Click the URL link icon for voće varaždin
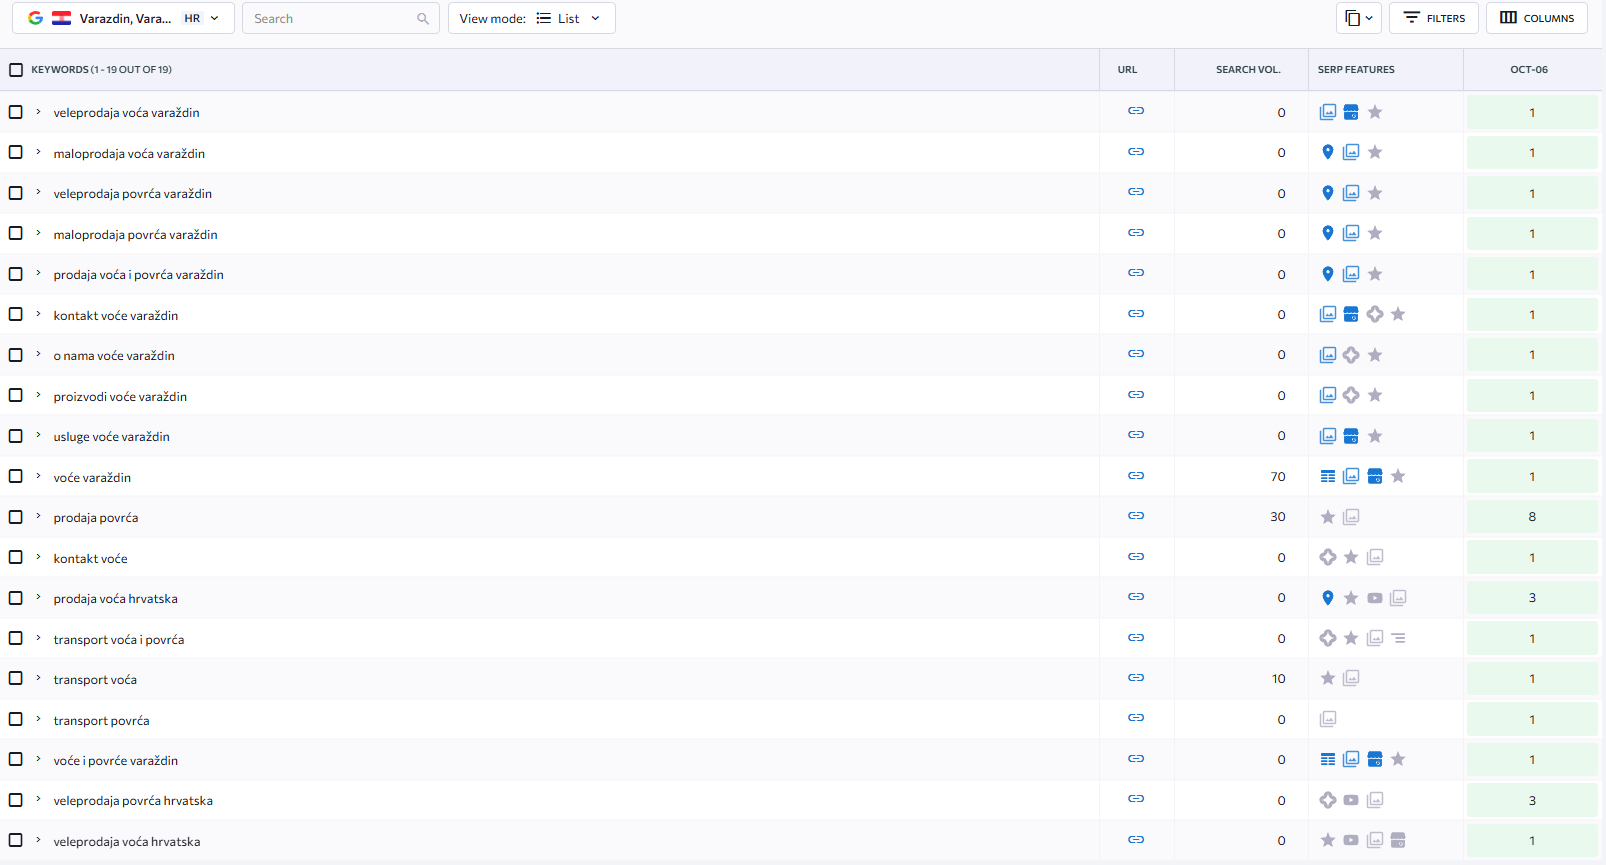 click(x=1136, y=476)
